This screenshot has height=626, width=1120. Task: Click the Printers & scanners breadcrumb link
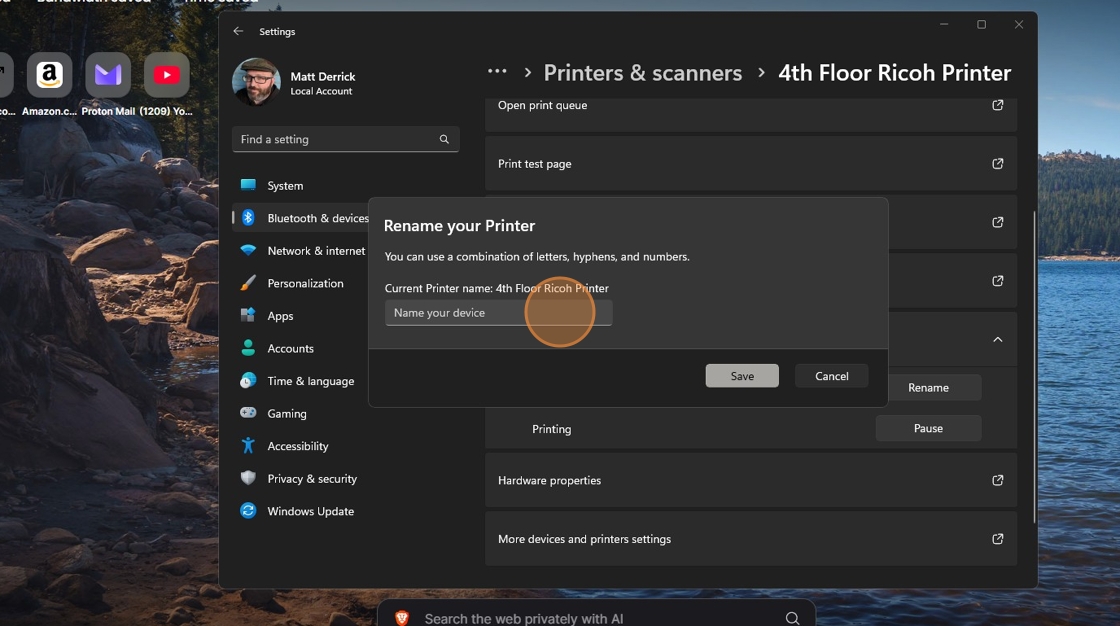pos(642,73)
